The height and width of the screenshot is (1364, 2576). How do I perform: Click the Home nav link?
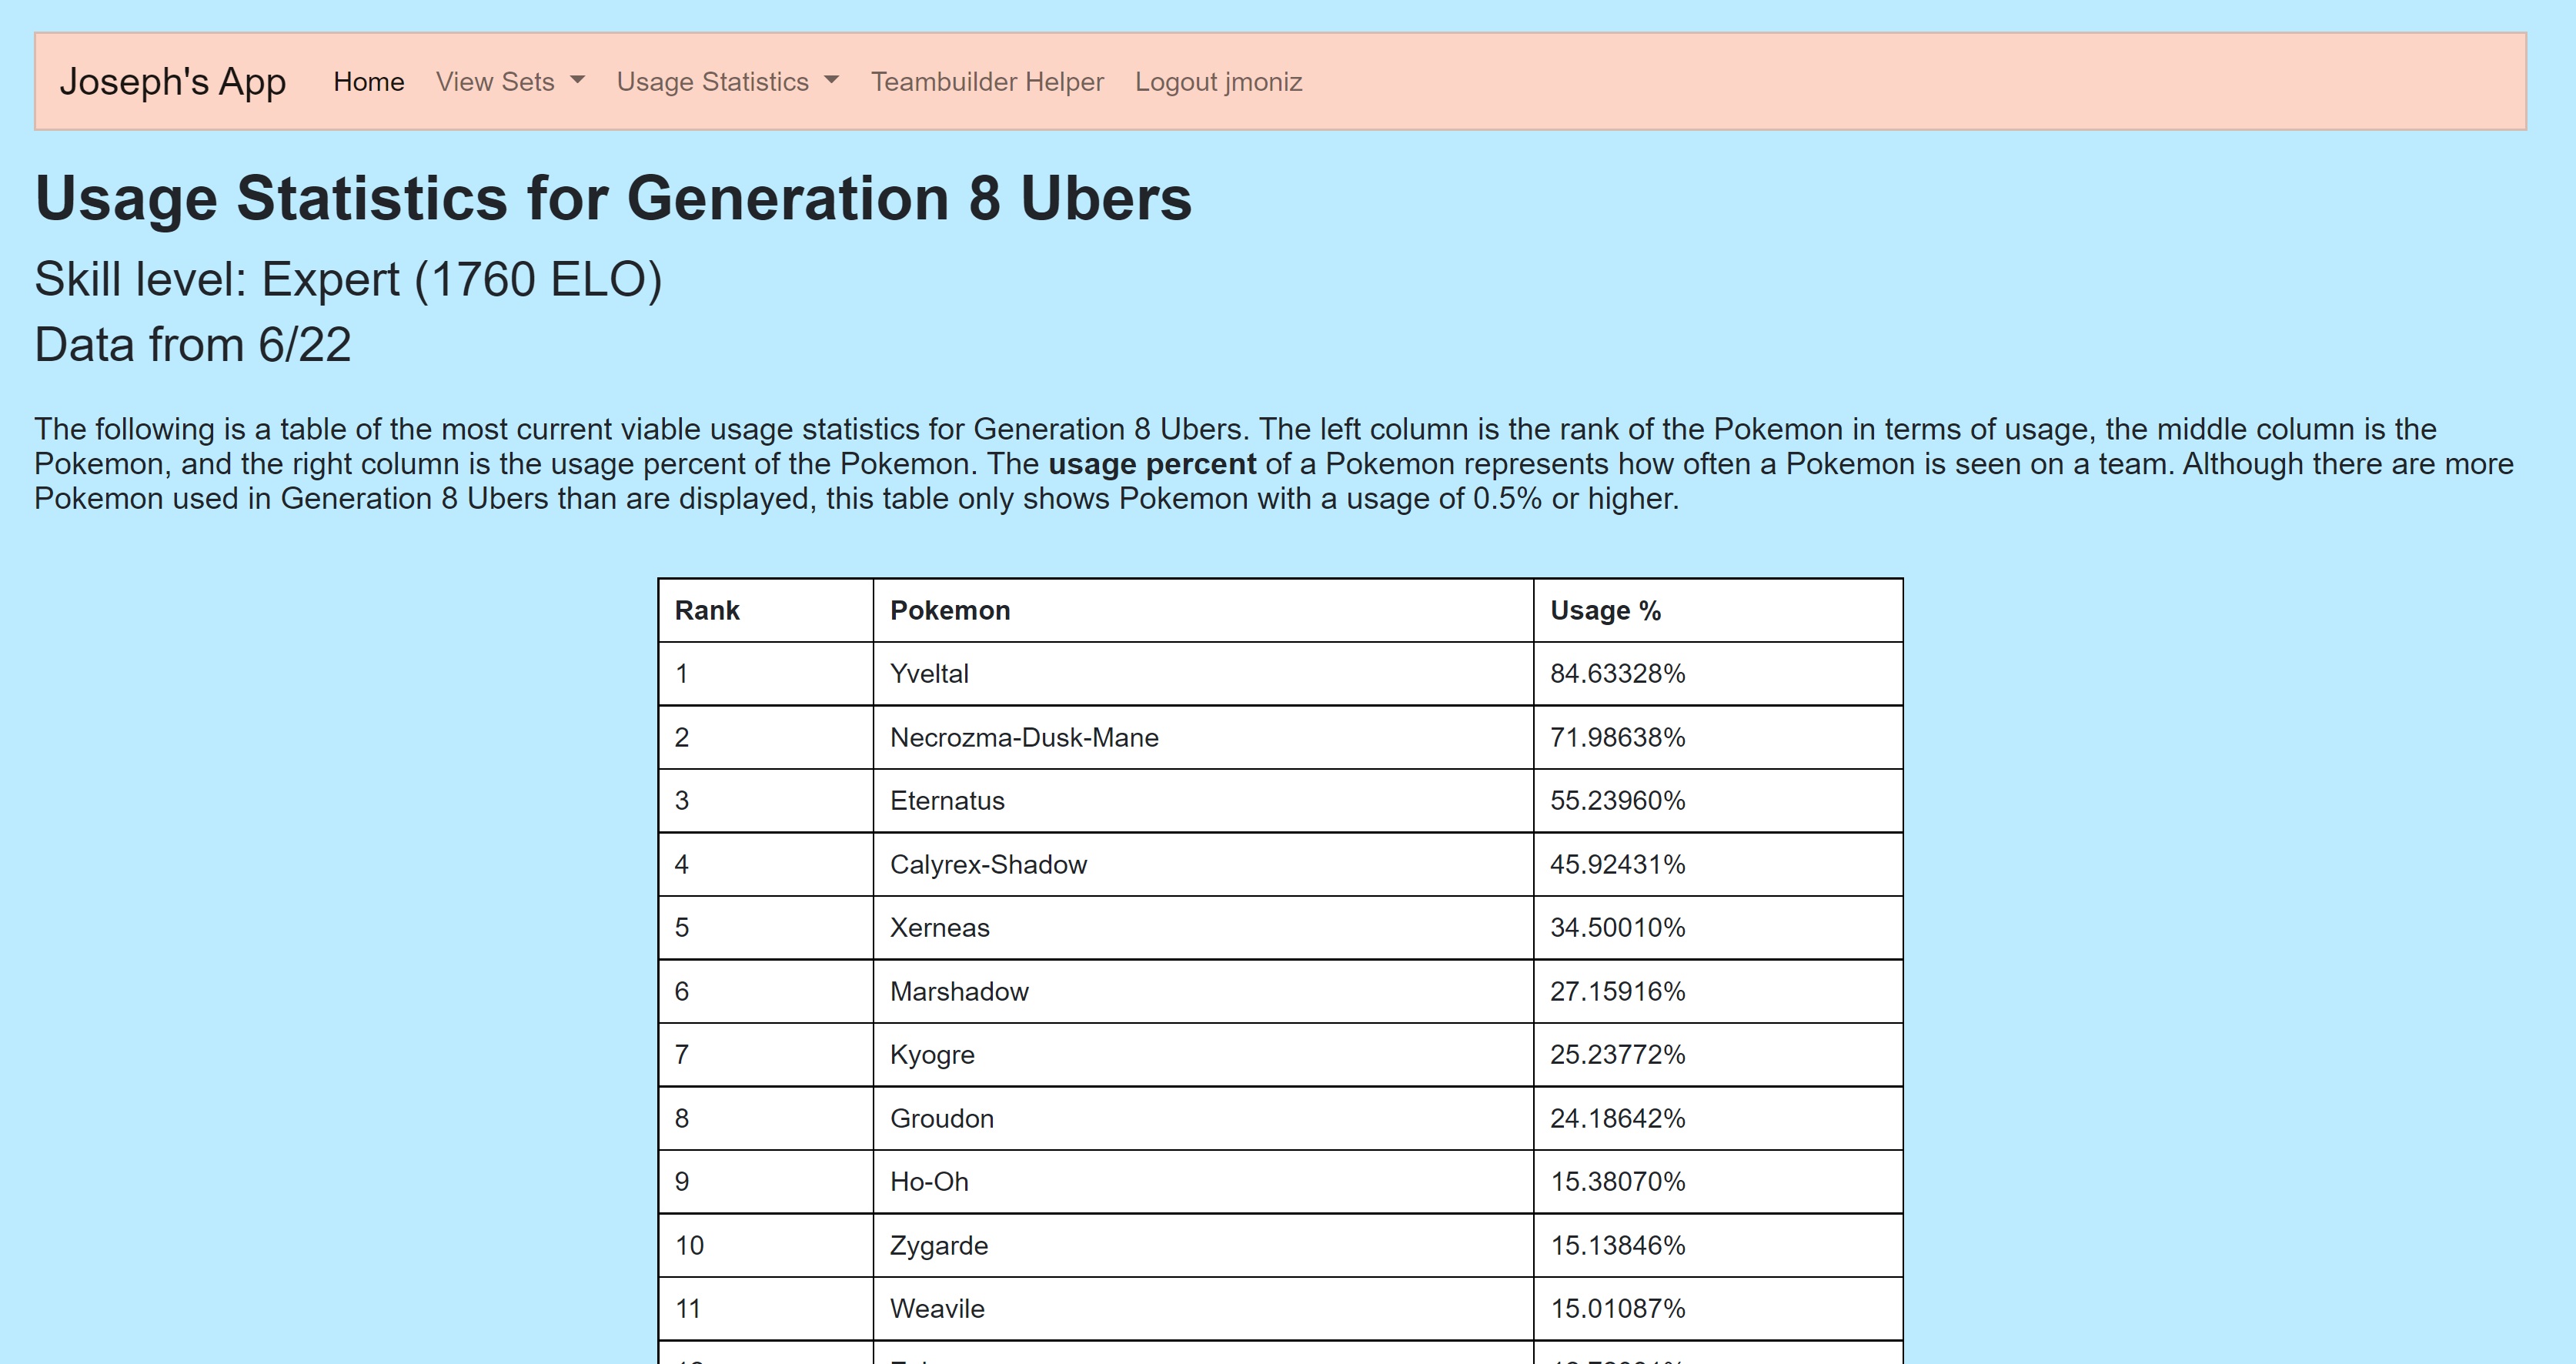pyautogui.click(x=368, y=82)
